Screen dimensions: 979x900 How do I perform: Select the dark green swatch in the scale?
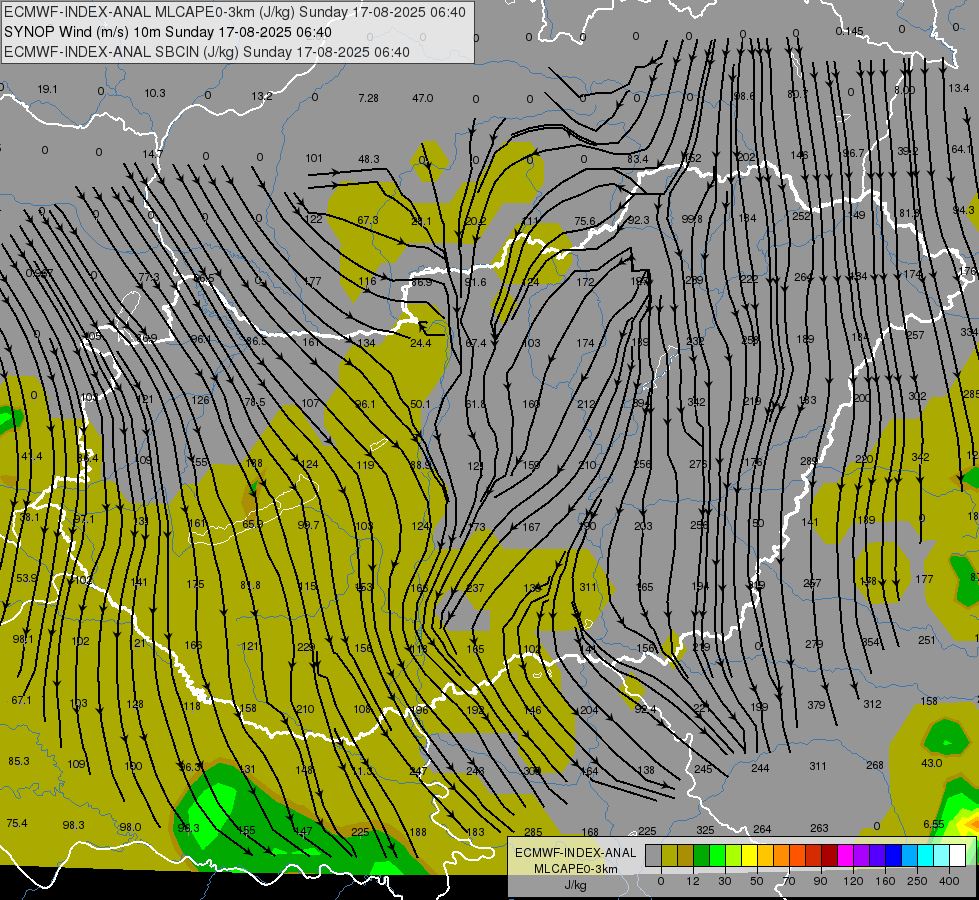(x=701, y=855)
